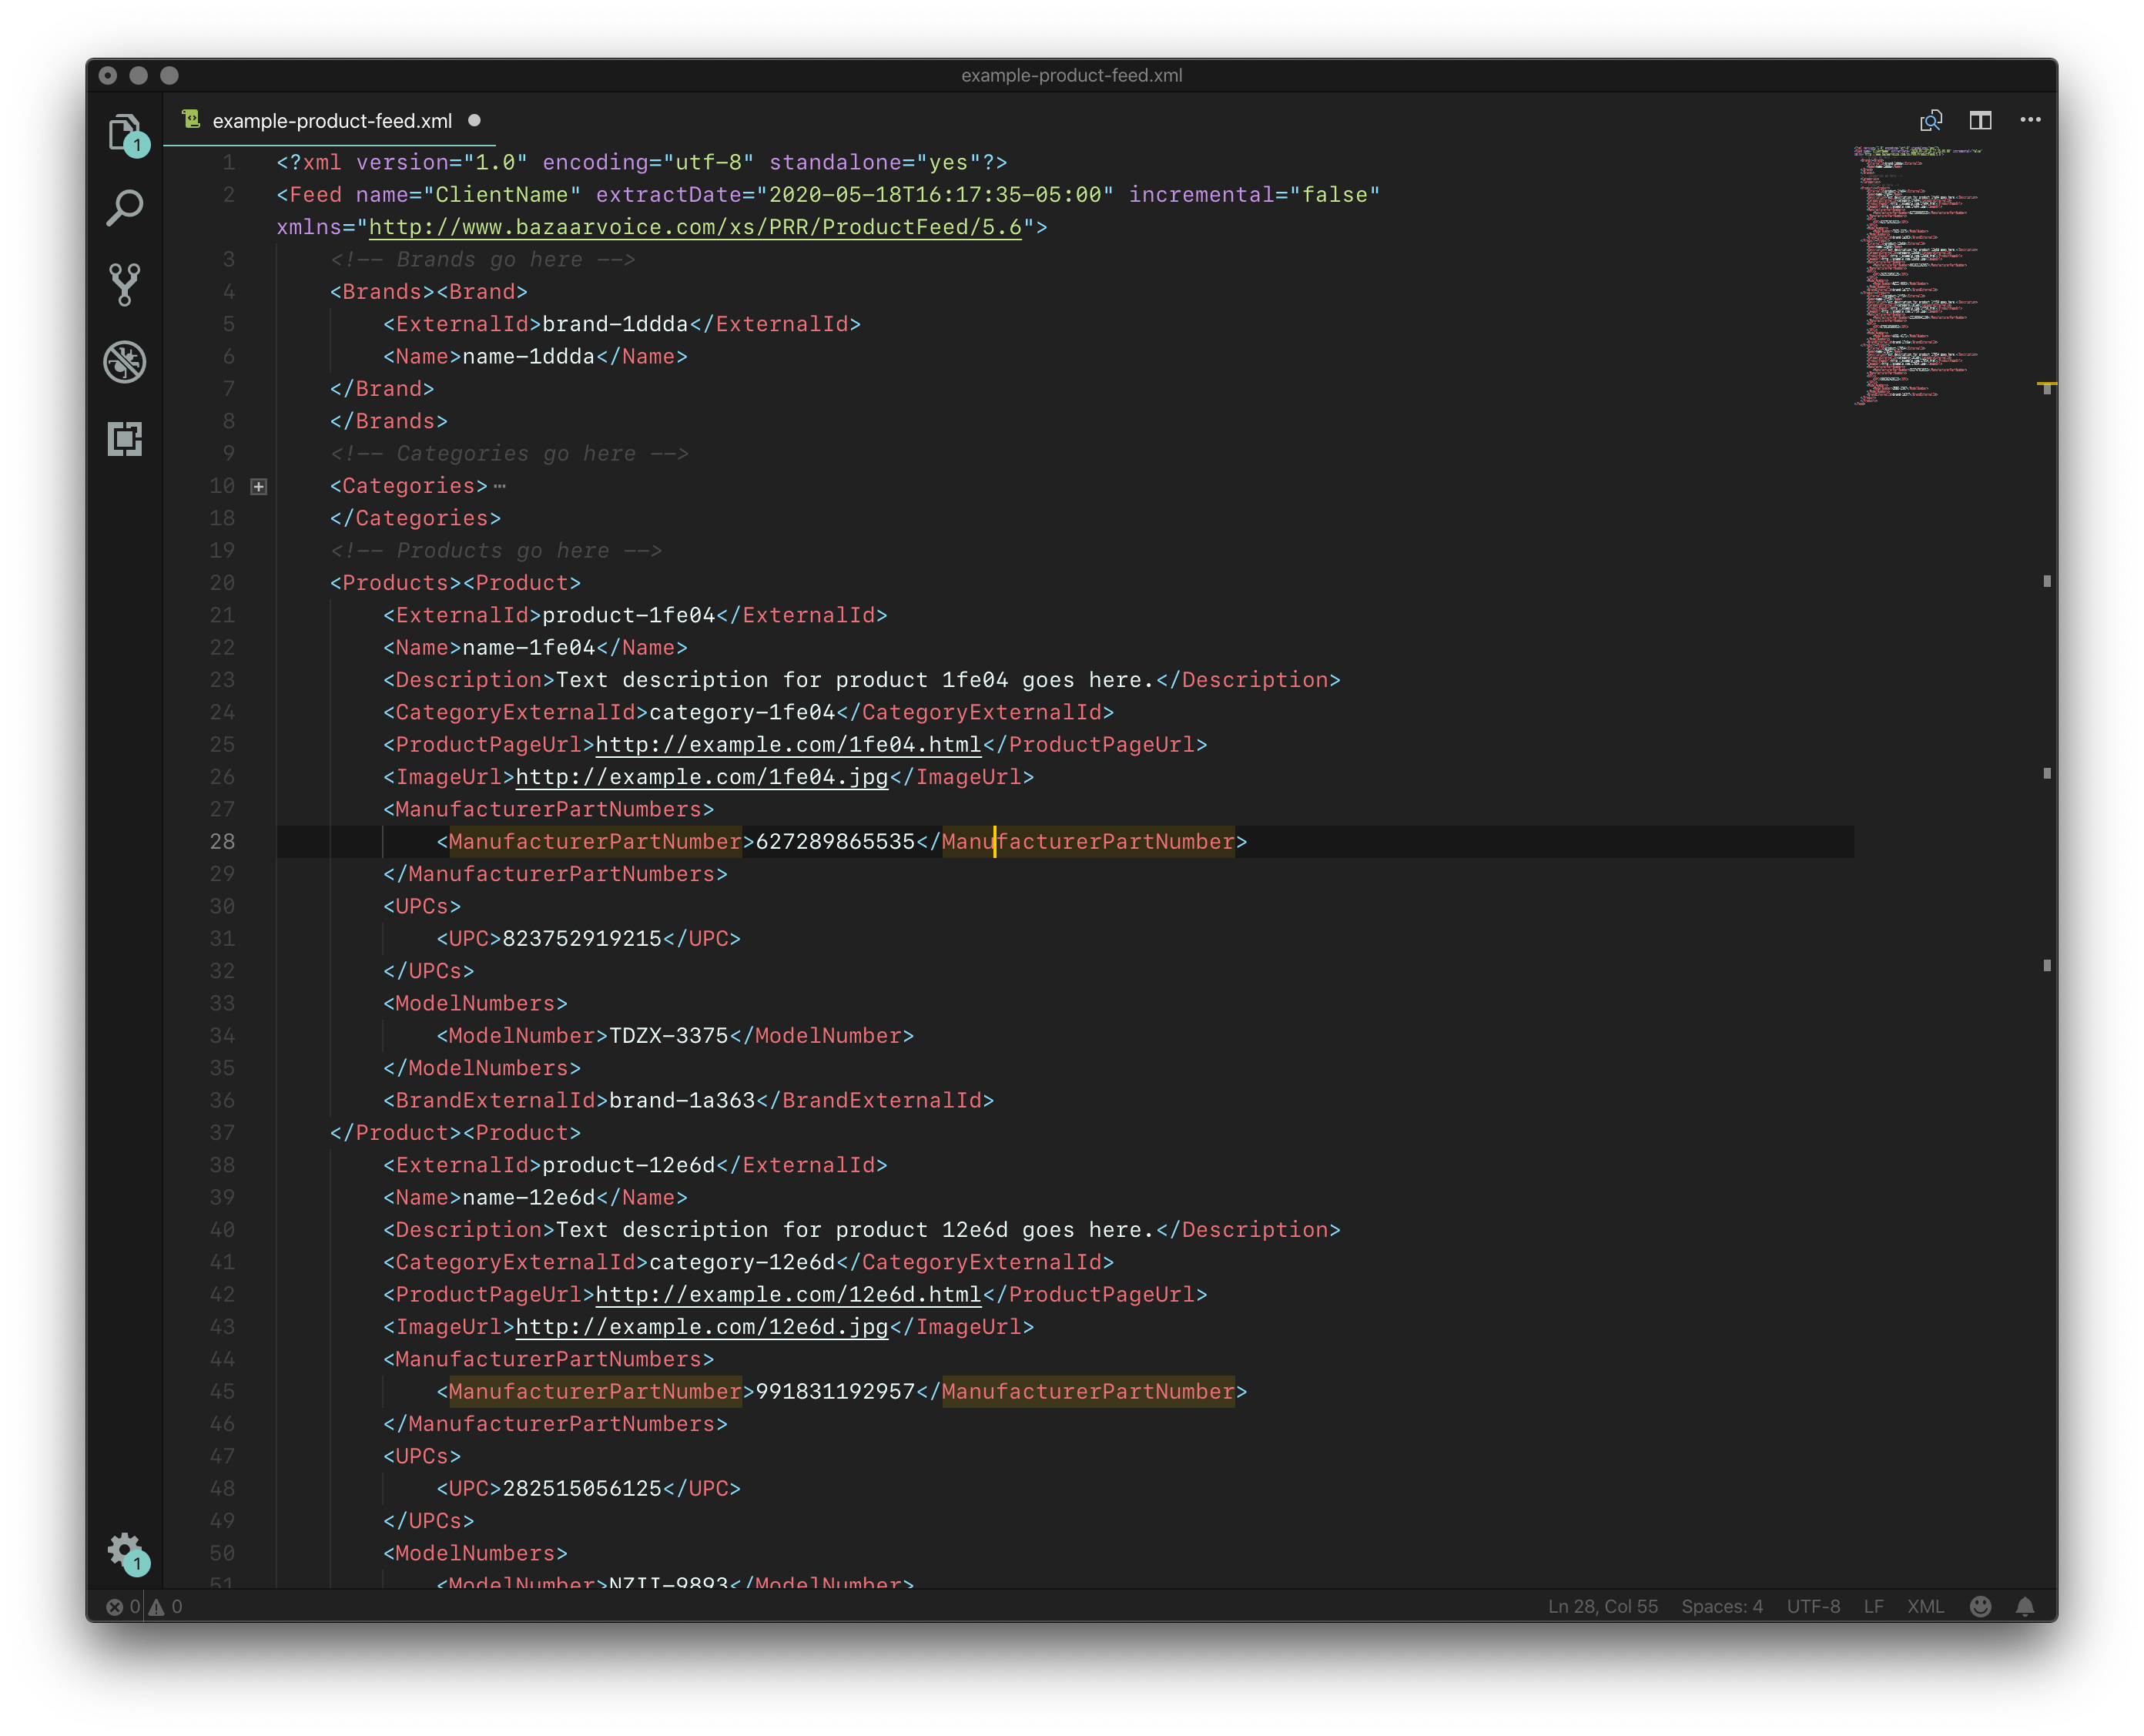
Task: Click the feedback smiley in the status bar
Action: click(1980, 1607)
